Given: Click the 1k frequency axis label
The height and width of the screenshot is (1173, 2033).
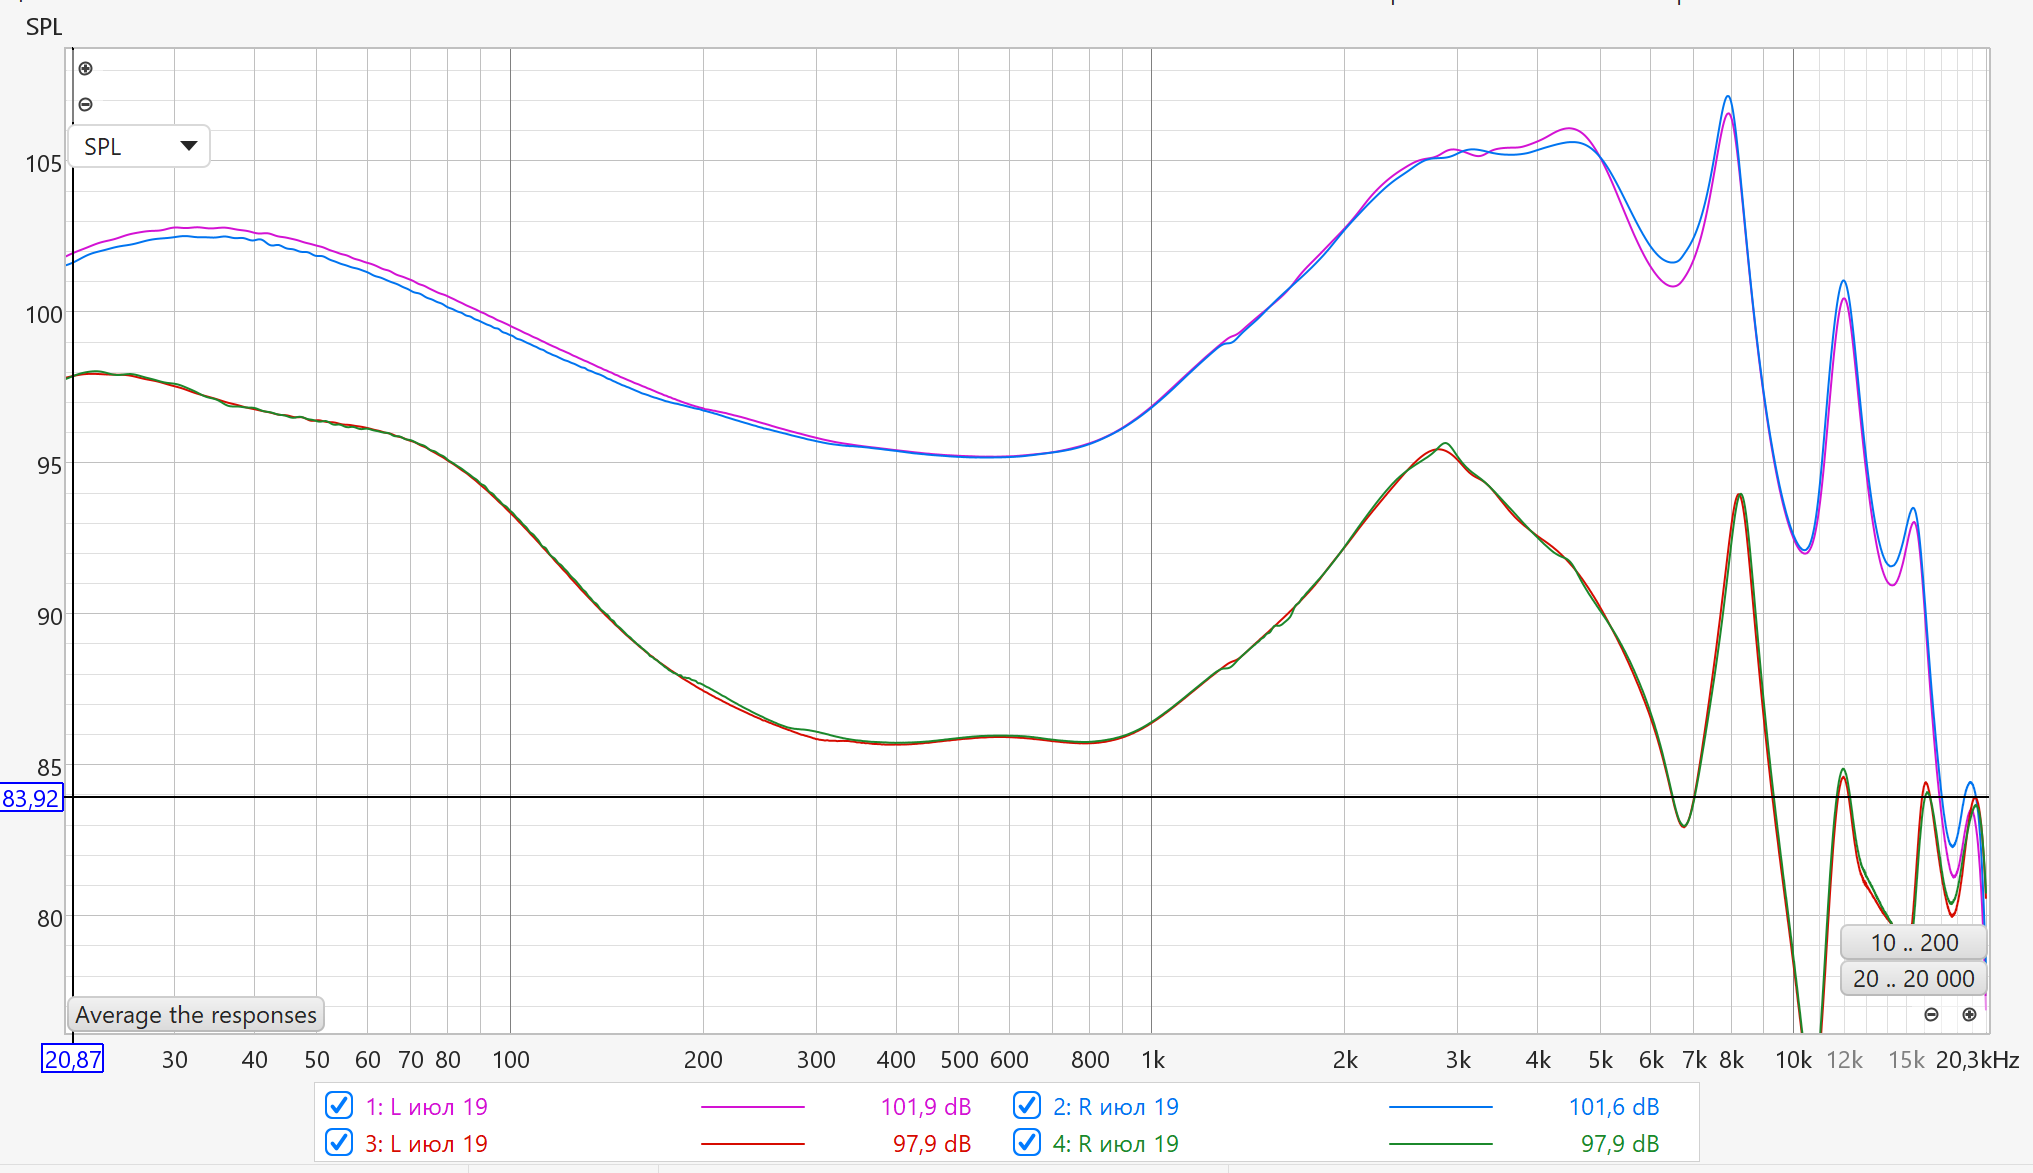Looking at the screenshot, I should click(1153, 1060).
